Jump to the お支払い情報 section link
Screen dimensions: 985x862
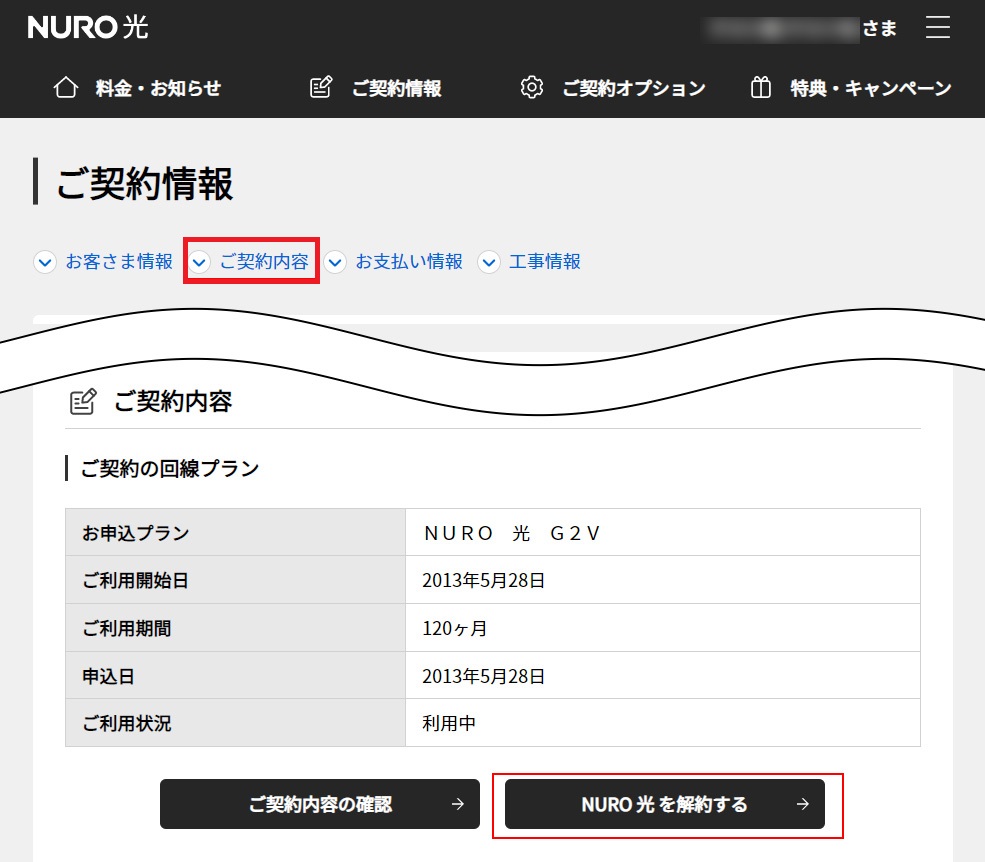(x=409, y=261)
